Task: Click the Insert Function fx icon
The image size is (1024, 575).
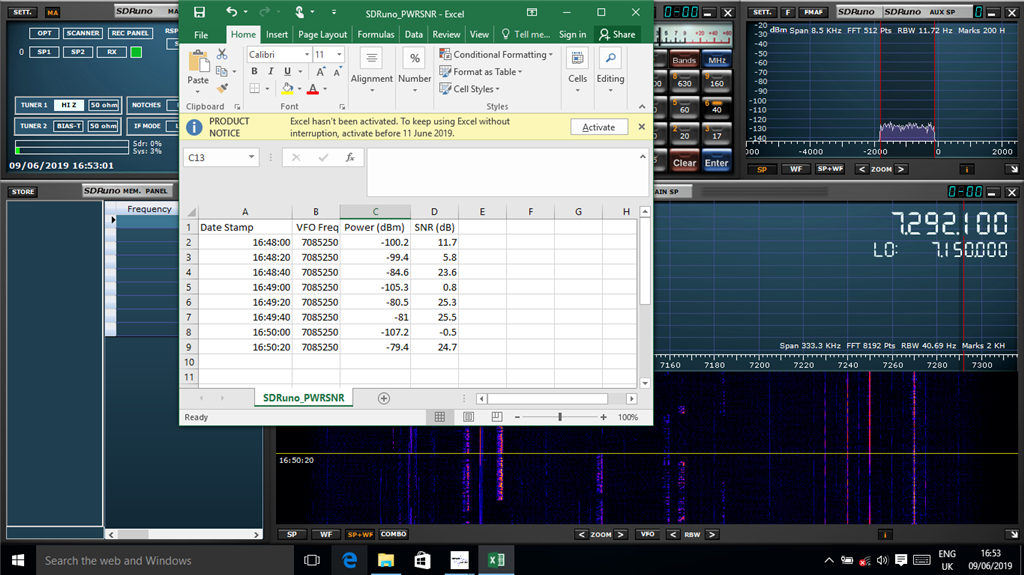Action: 350,157
